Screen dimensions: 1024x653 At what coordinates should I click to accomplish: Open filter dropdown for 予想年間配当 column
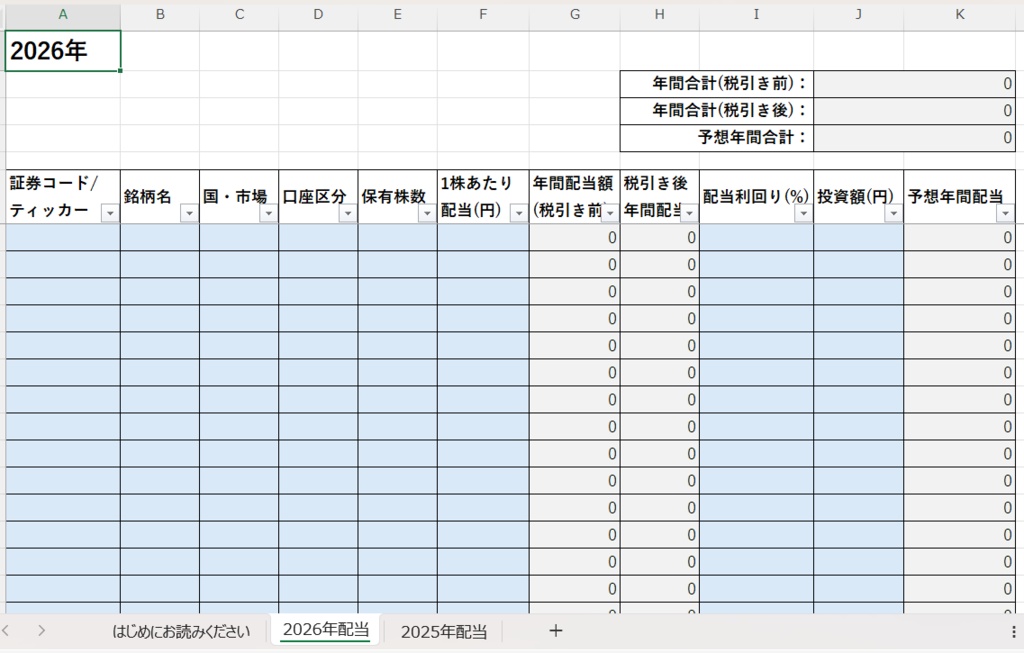coord(1005,214)
